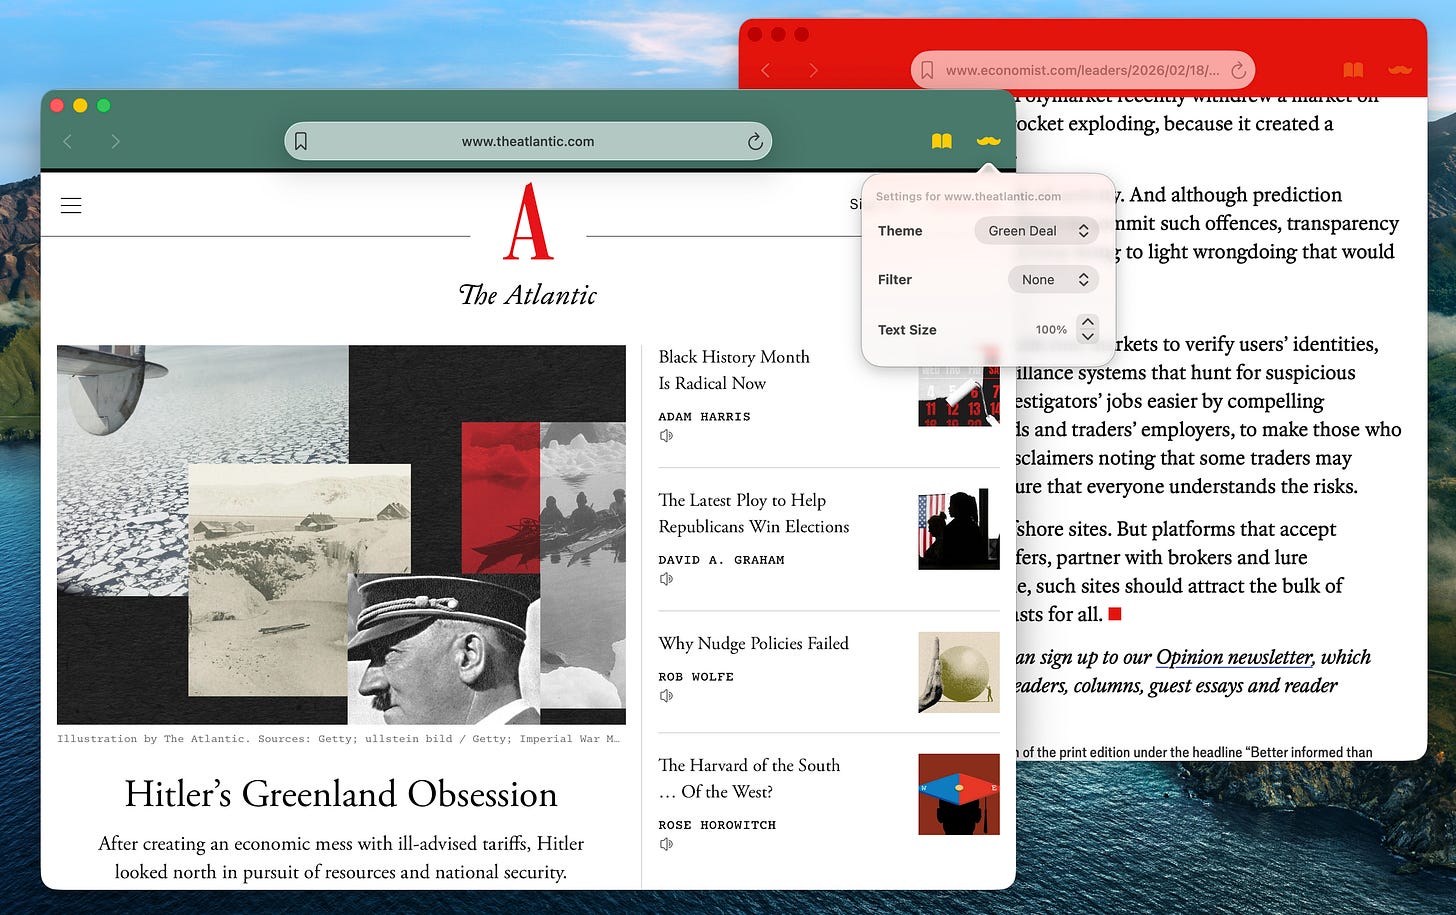Click author name David A. Graham
This screenshot has height=915, width=1456.
(721, 560)
